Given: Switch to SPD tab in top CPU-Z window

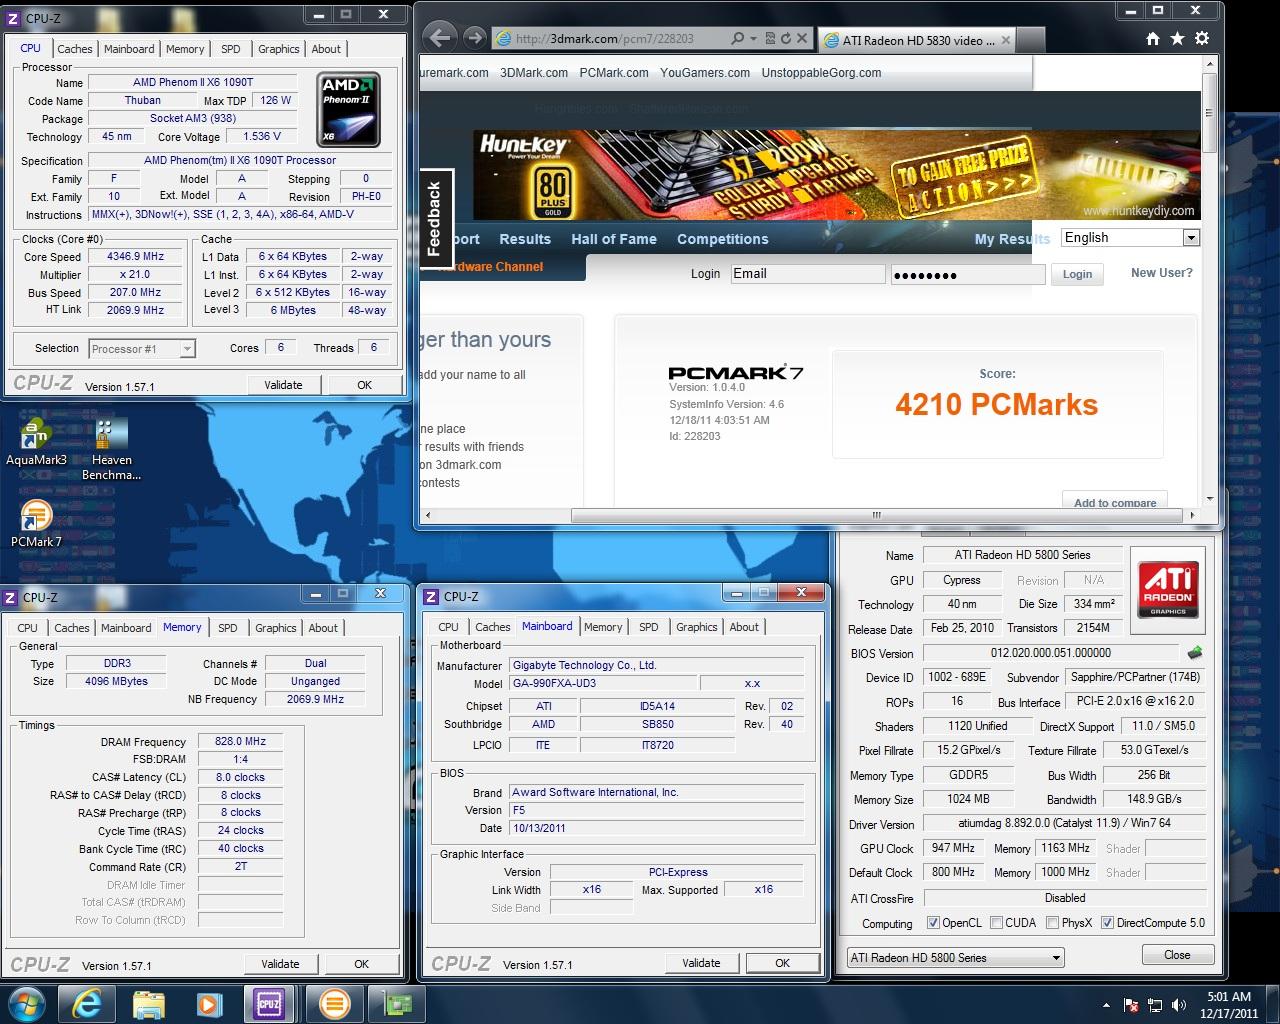Looking at the screenshot, I should [231, 49].
